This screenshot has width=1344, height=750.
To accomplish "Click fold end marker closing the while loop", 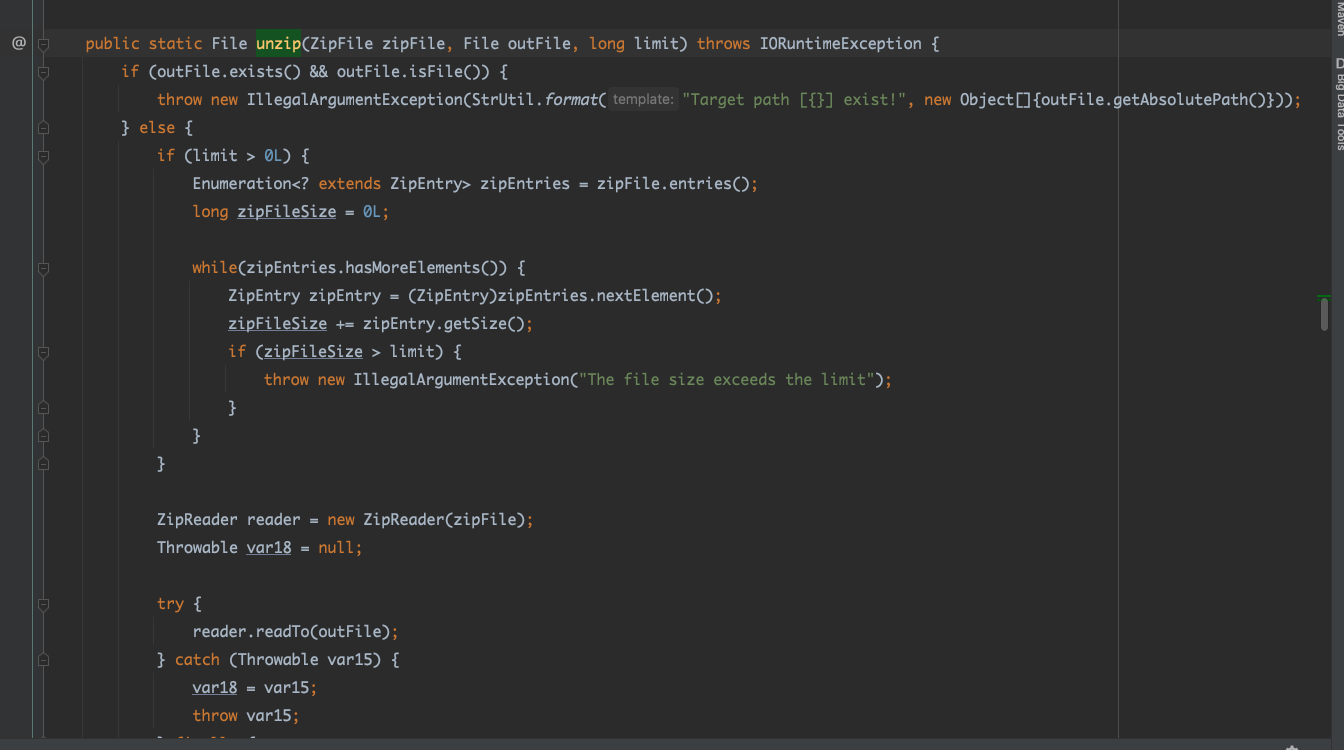I will pos(43,436).
